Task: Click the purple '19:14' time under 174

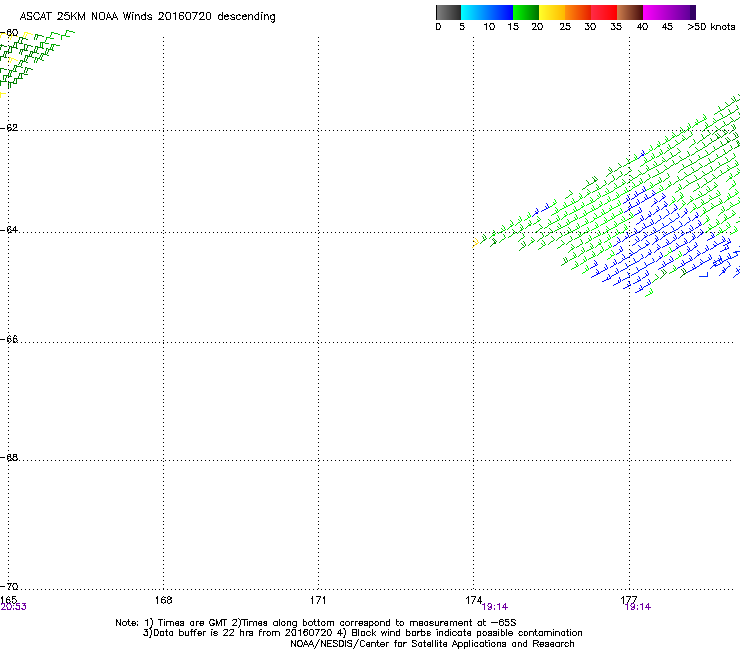Action: tap(495, 607)
